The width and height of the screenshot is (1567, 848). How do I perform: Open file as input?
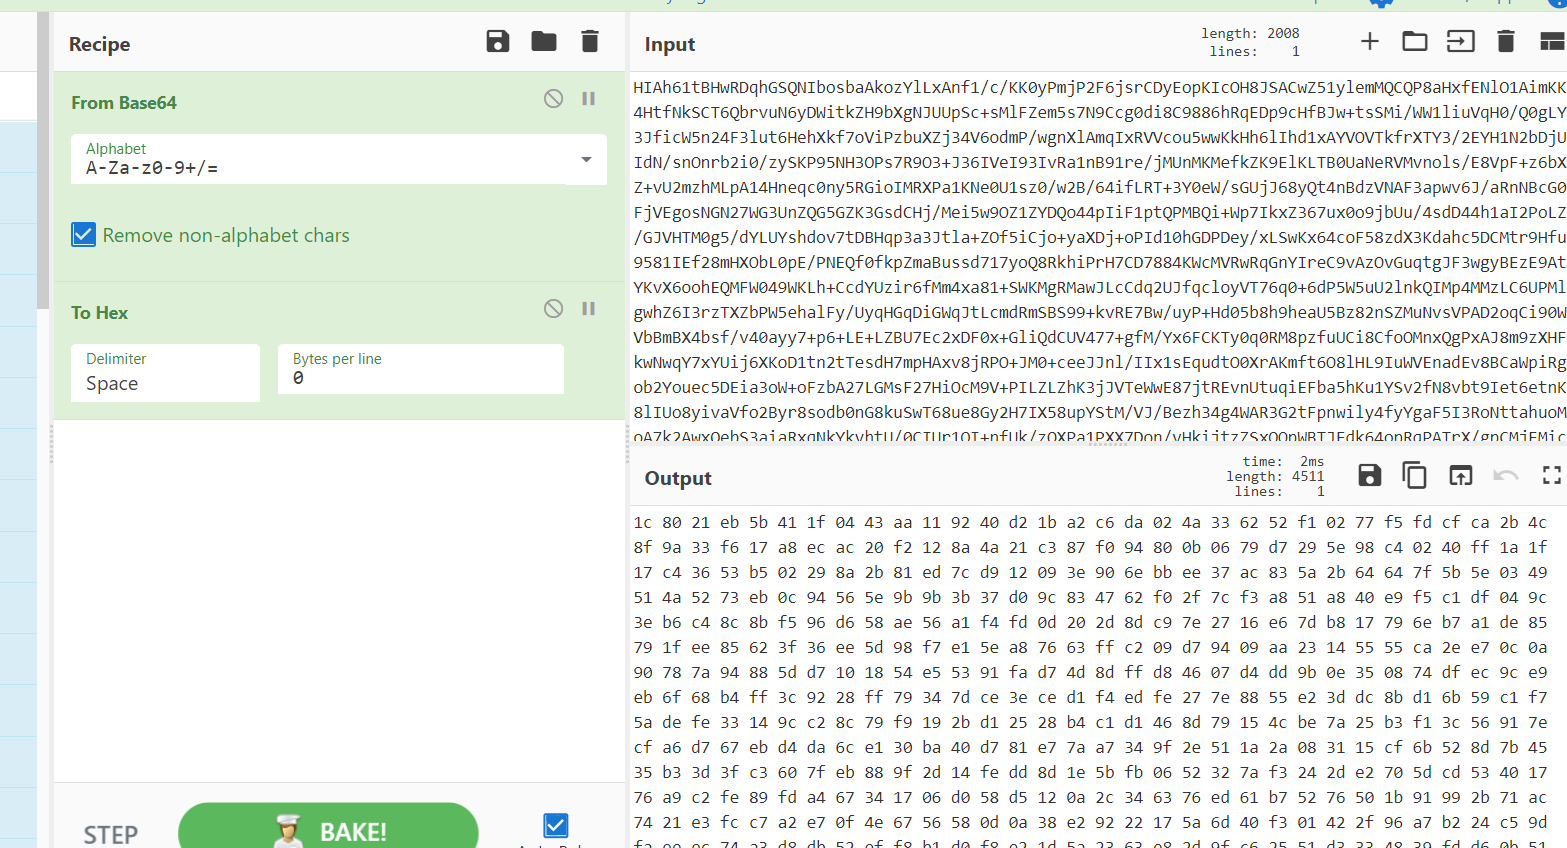[x=1461, y=41]
